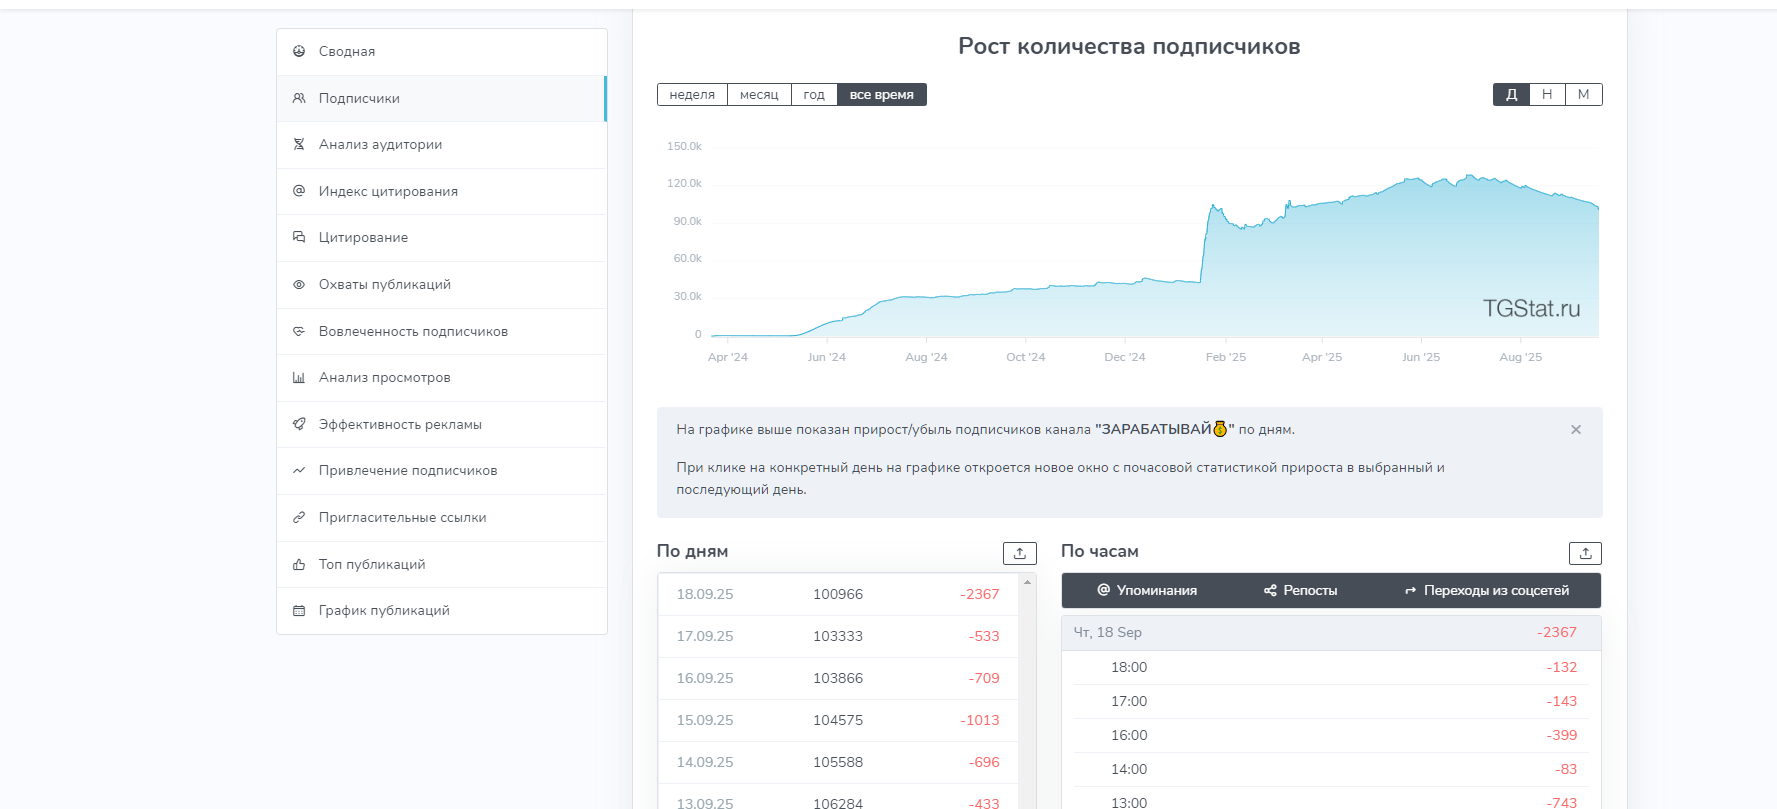This screenshot has height=809, width=1777.
Task: Click the export icon above the 'По часам' table
Action: [1585, 553]
